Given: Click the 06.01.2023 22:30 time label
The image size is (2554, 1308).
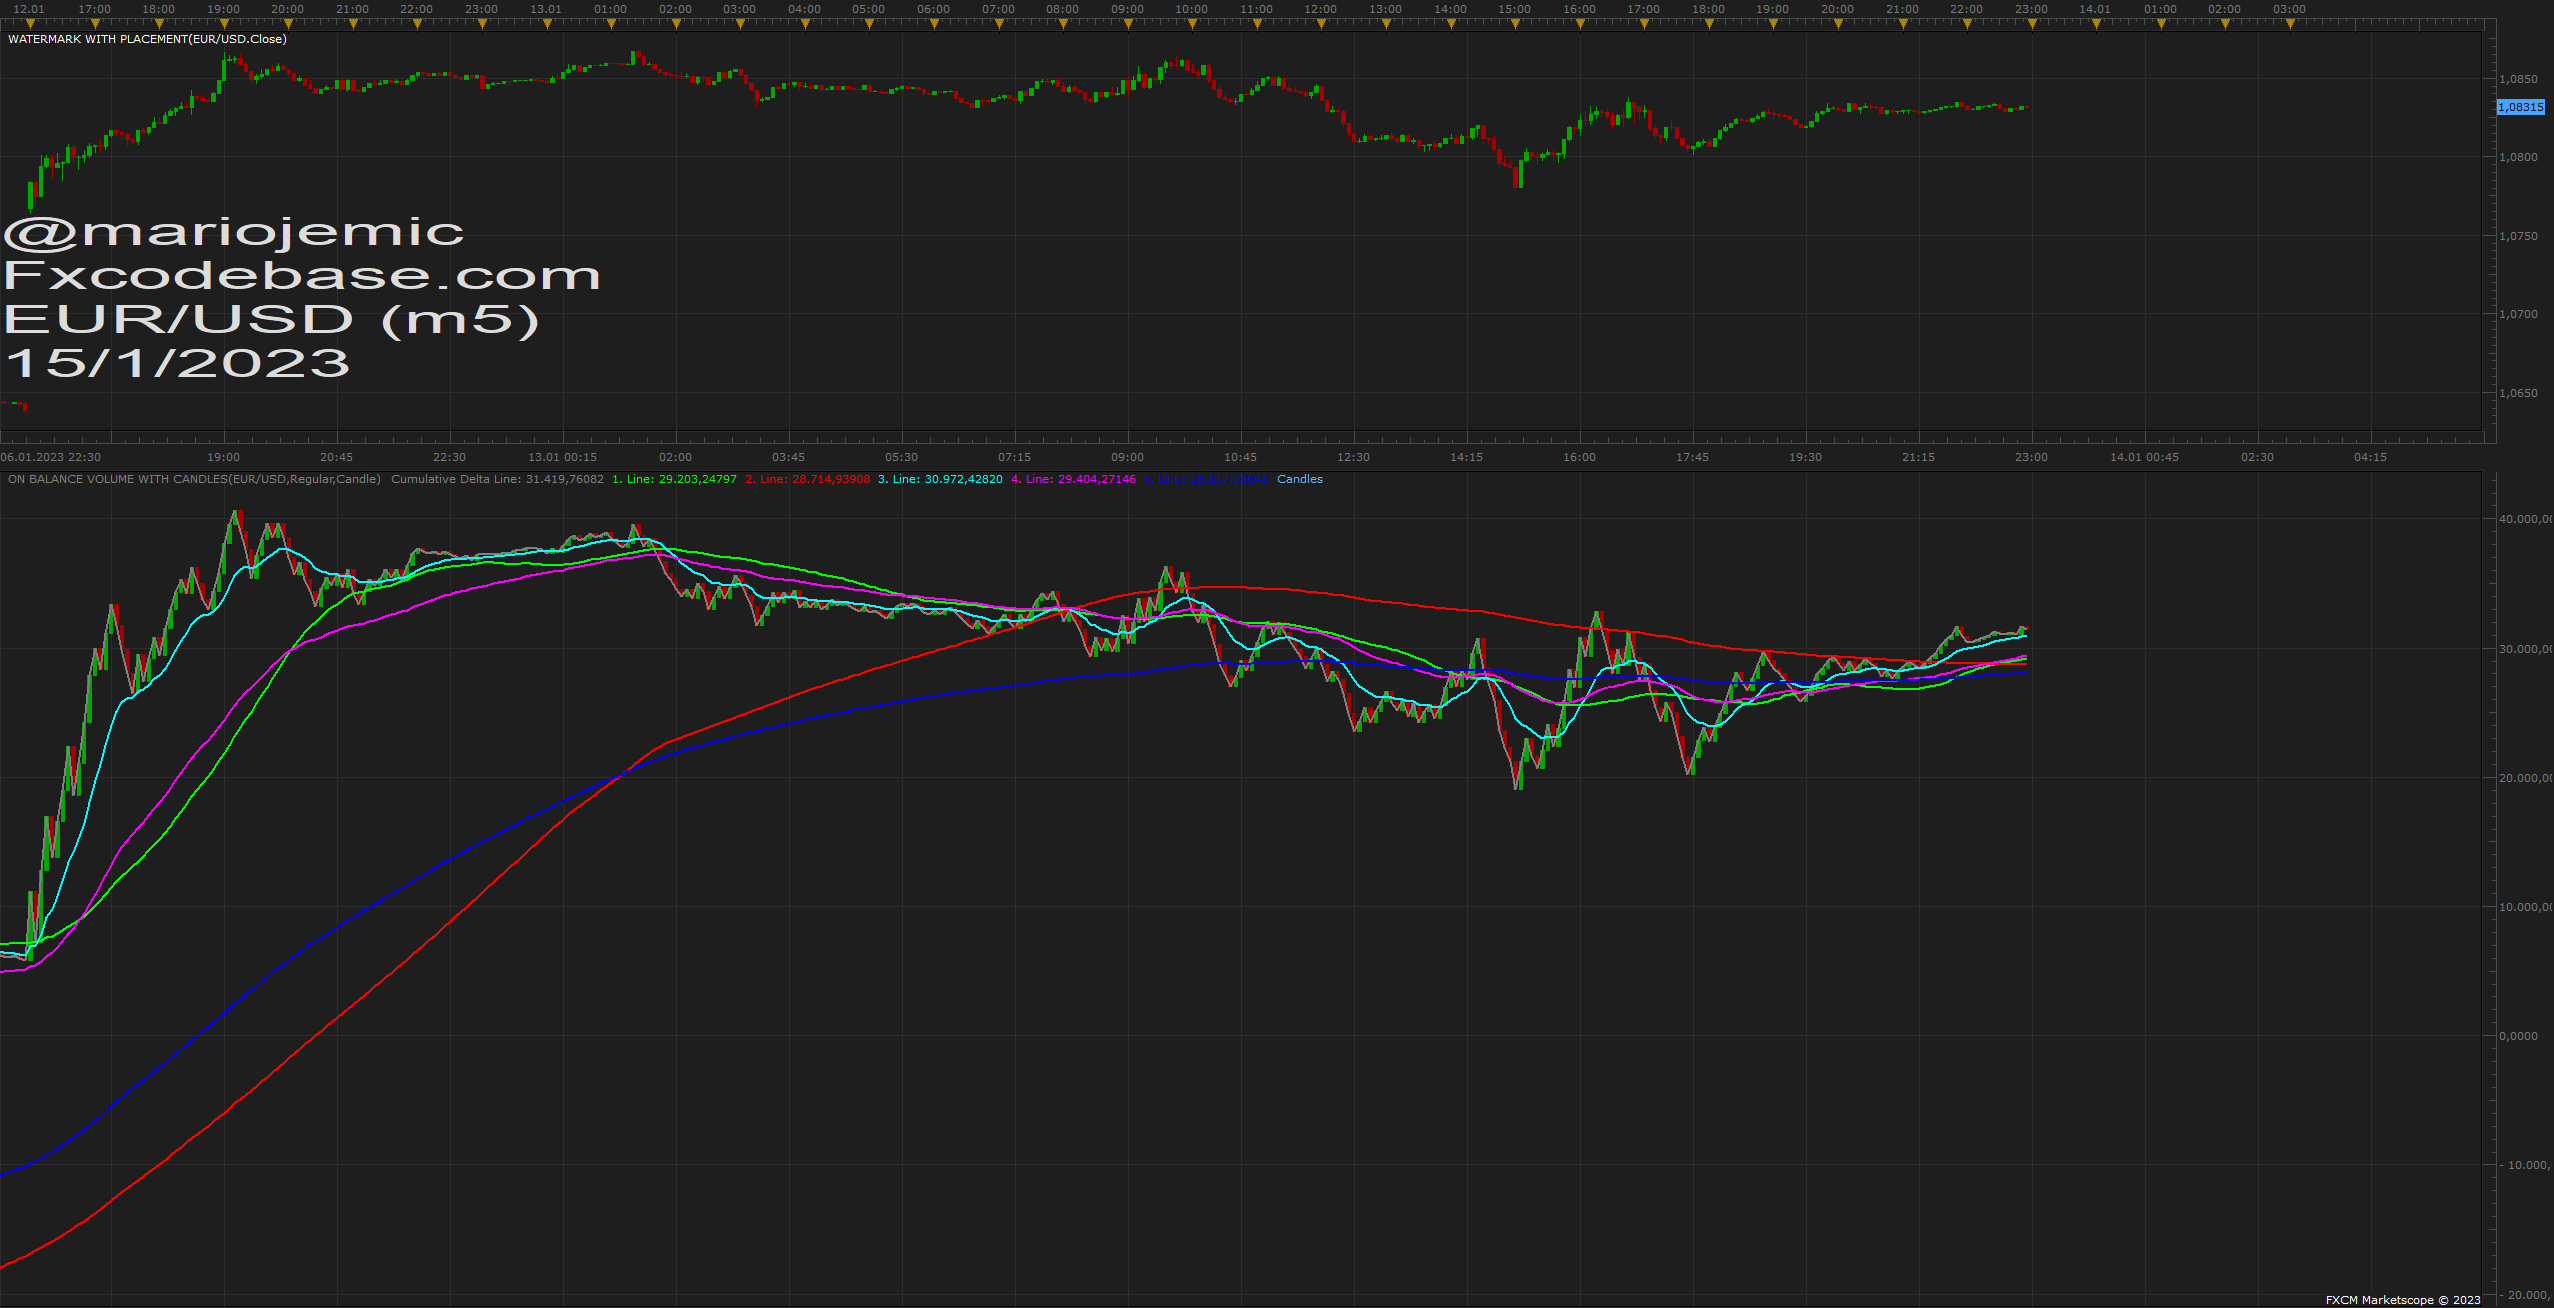Looking at the screenshot, I should tap(51, 457).
